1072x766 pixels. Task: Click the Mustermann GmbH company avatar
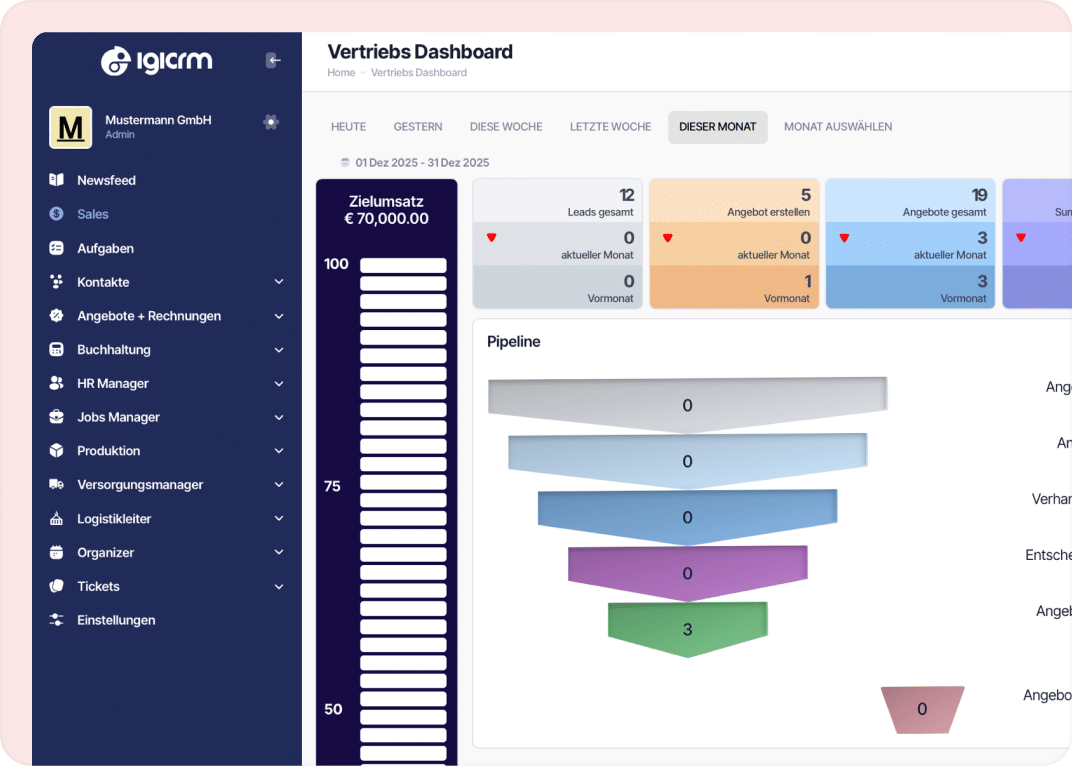(x=70, y=127)
